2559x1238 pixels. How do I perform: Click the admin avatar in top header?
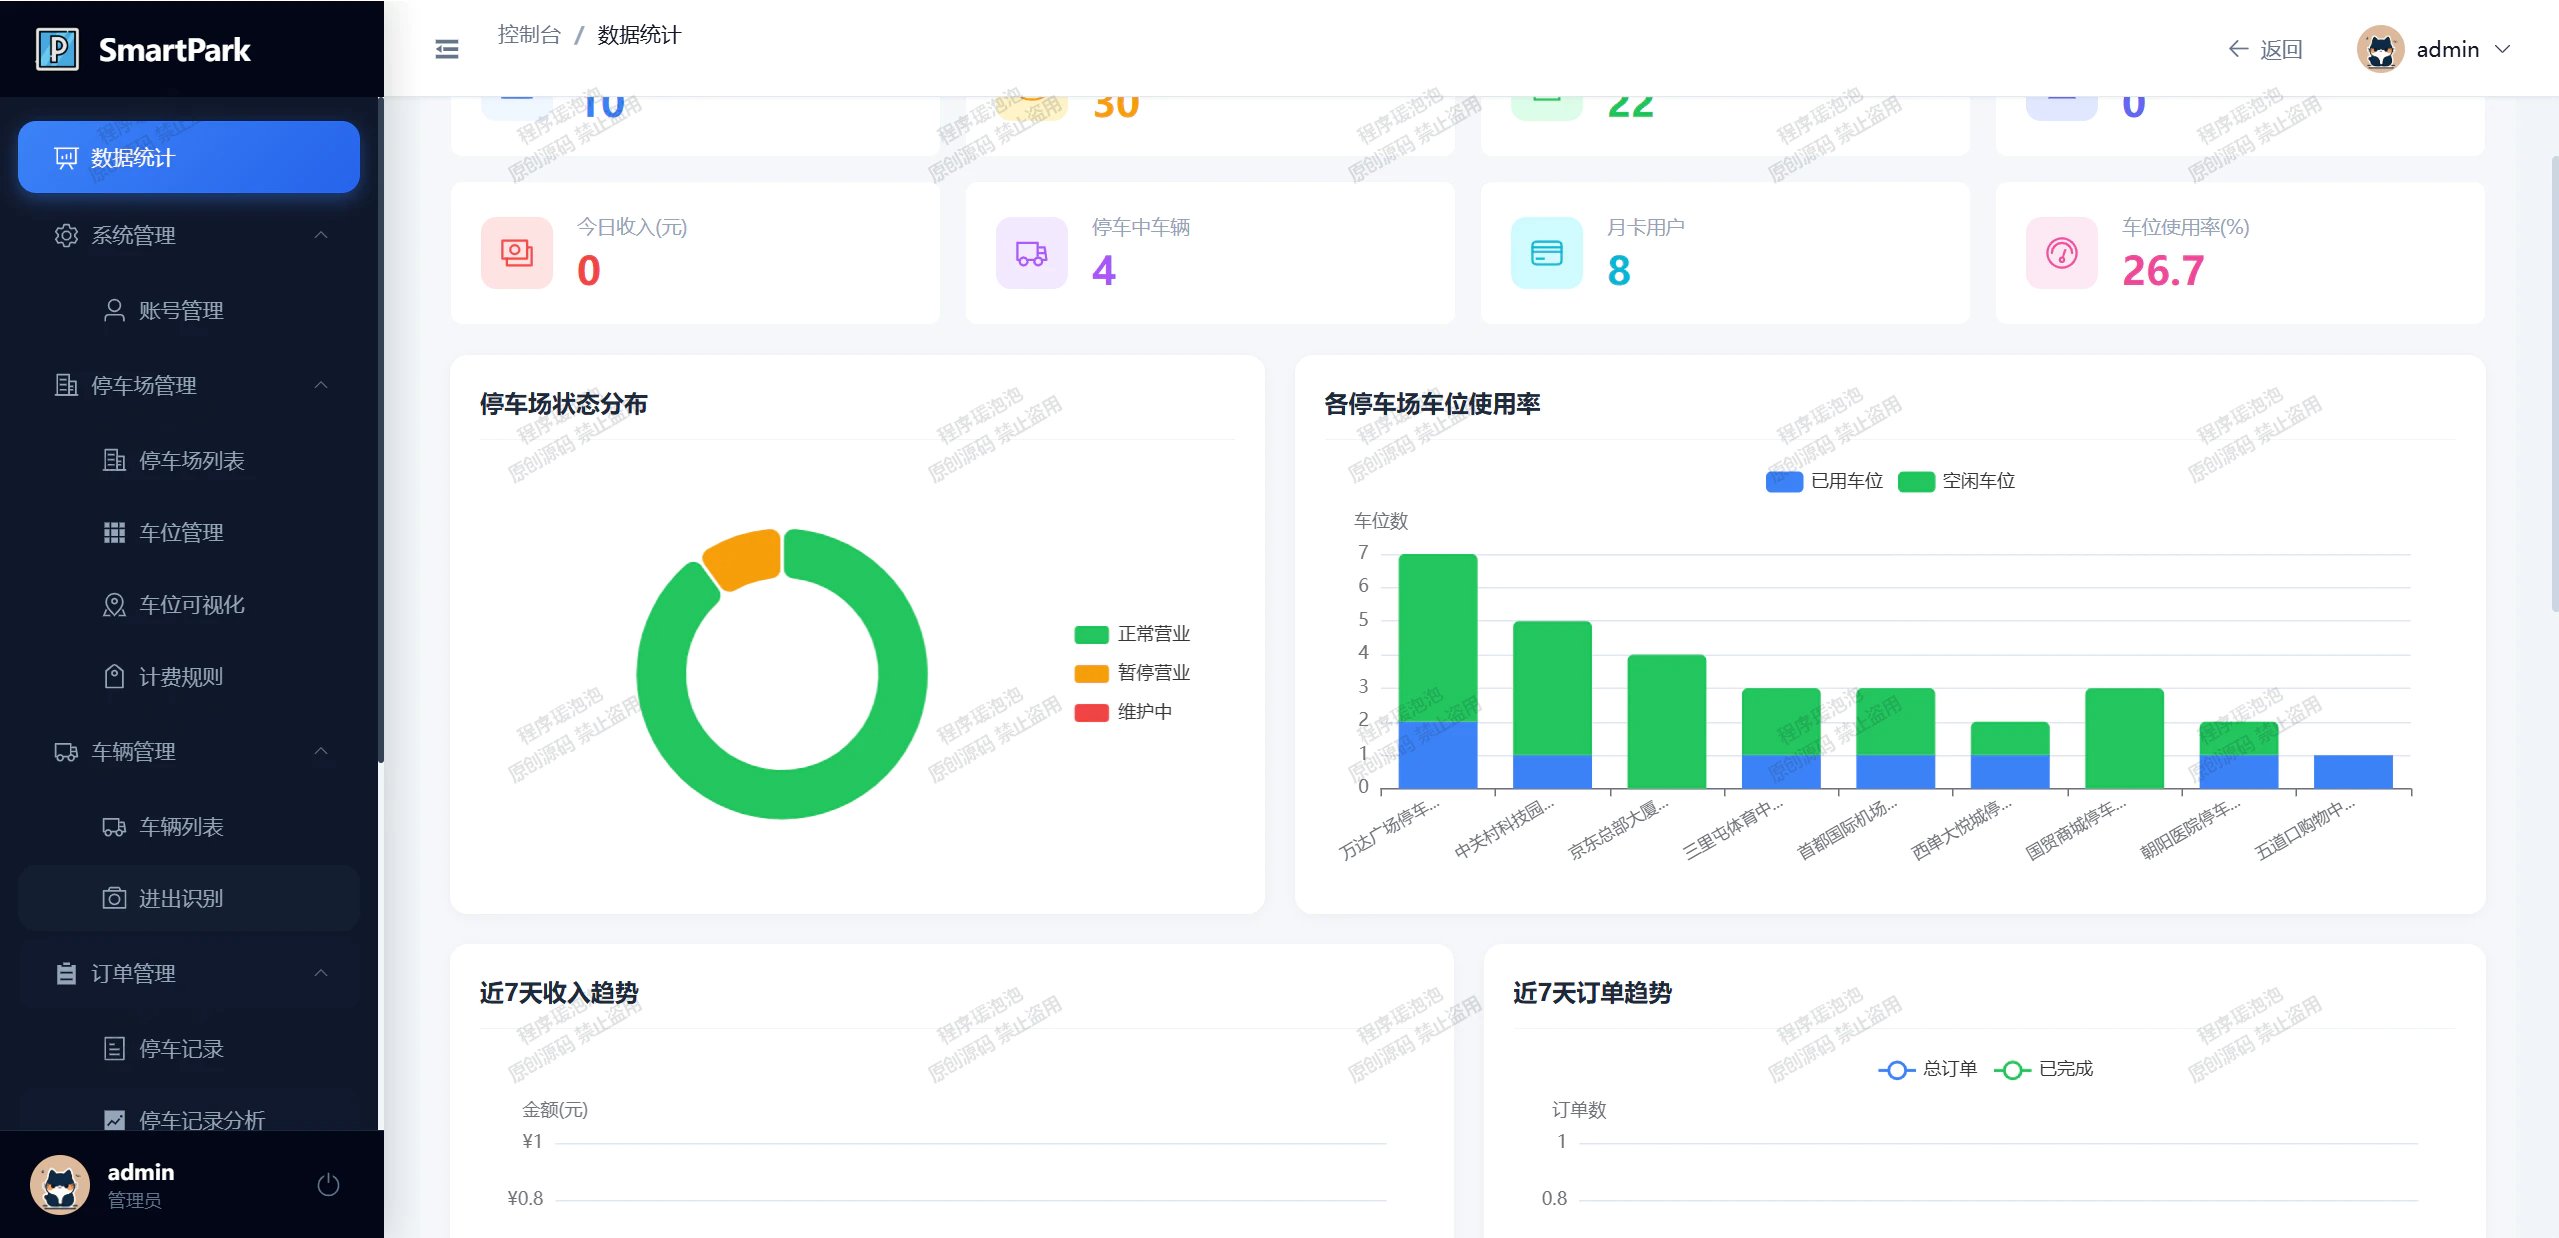(2380, 49)
